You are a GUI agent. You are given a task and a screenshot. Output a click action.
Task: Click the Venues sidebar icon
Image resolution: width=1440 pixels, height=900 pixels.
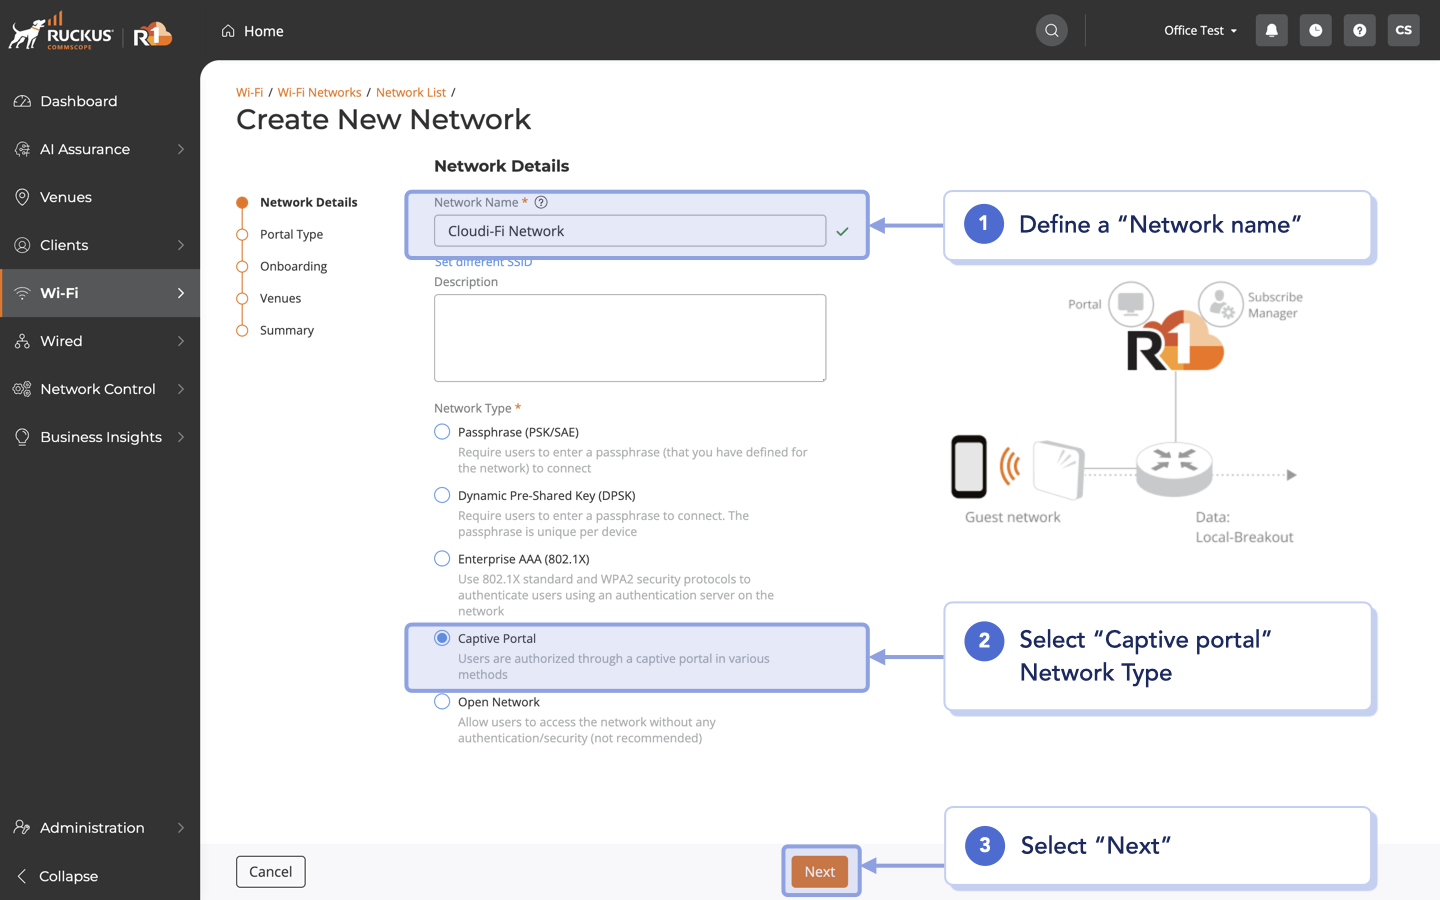[22, 197]
